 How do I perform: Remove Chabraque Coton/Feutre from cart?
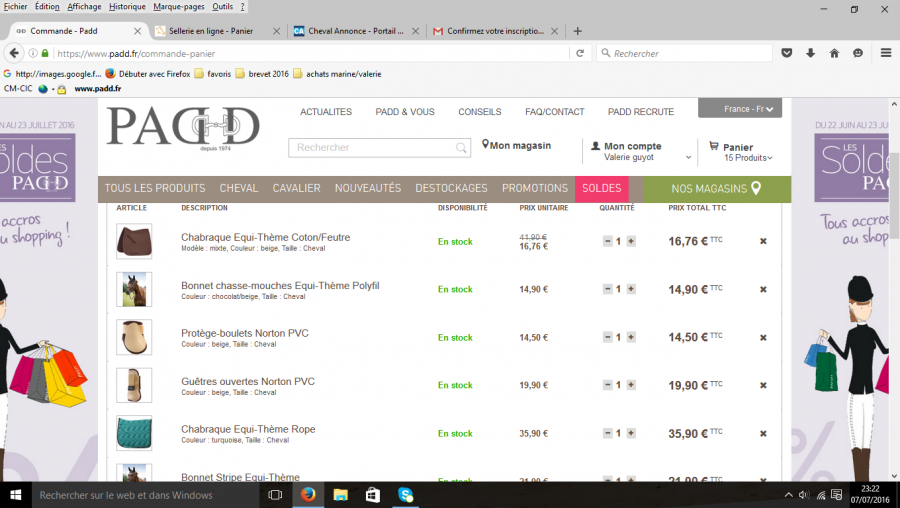(763, 241)
